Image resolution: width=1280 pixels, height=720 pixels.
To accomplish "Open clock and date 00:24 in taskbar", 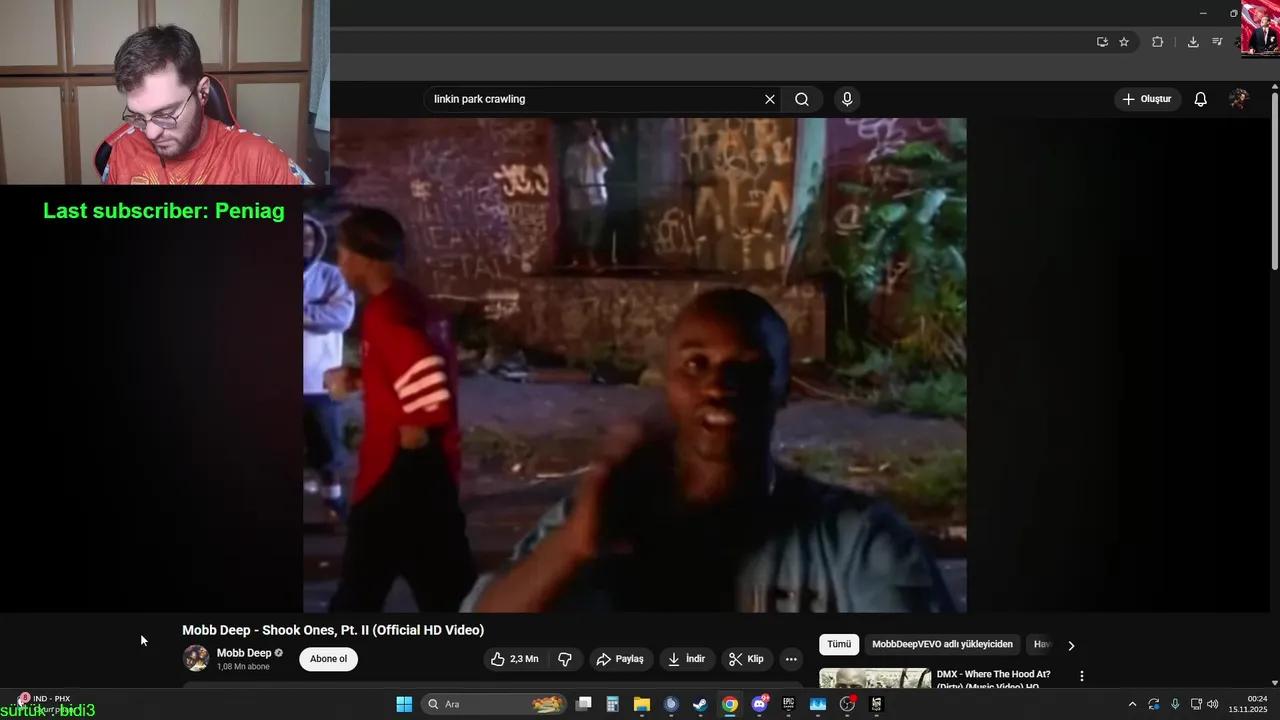I will tap(1249, 704).
